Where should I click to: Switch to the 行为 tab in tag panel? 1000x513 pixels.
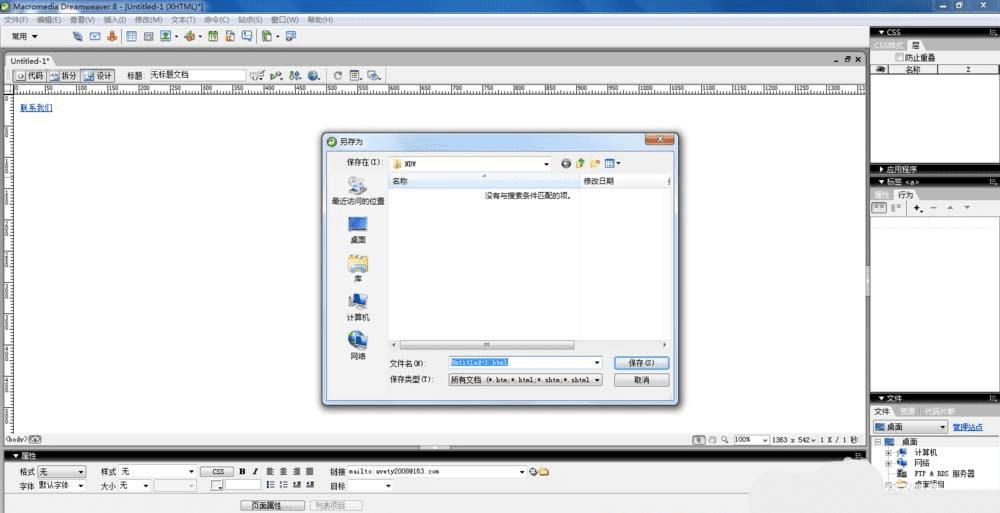[906, 195]
